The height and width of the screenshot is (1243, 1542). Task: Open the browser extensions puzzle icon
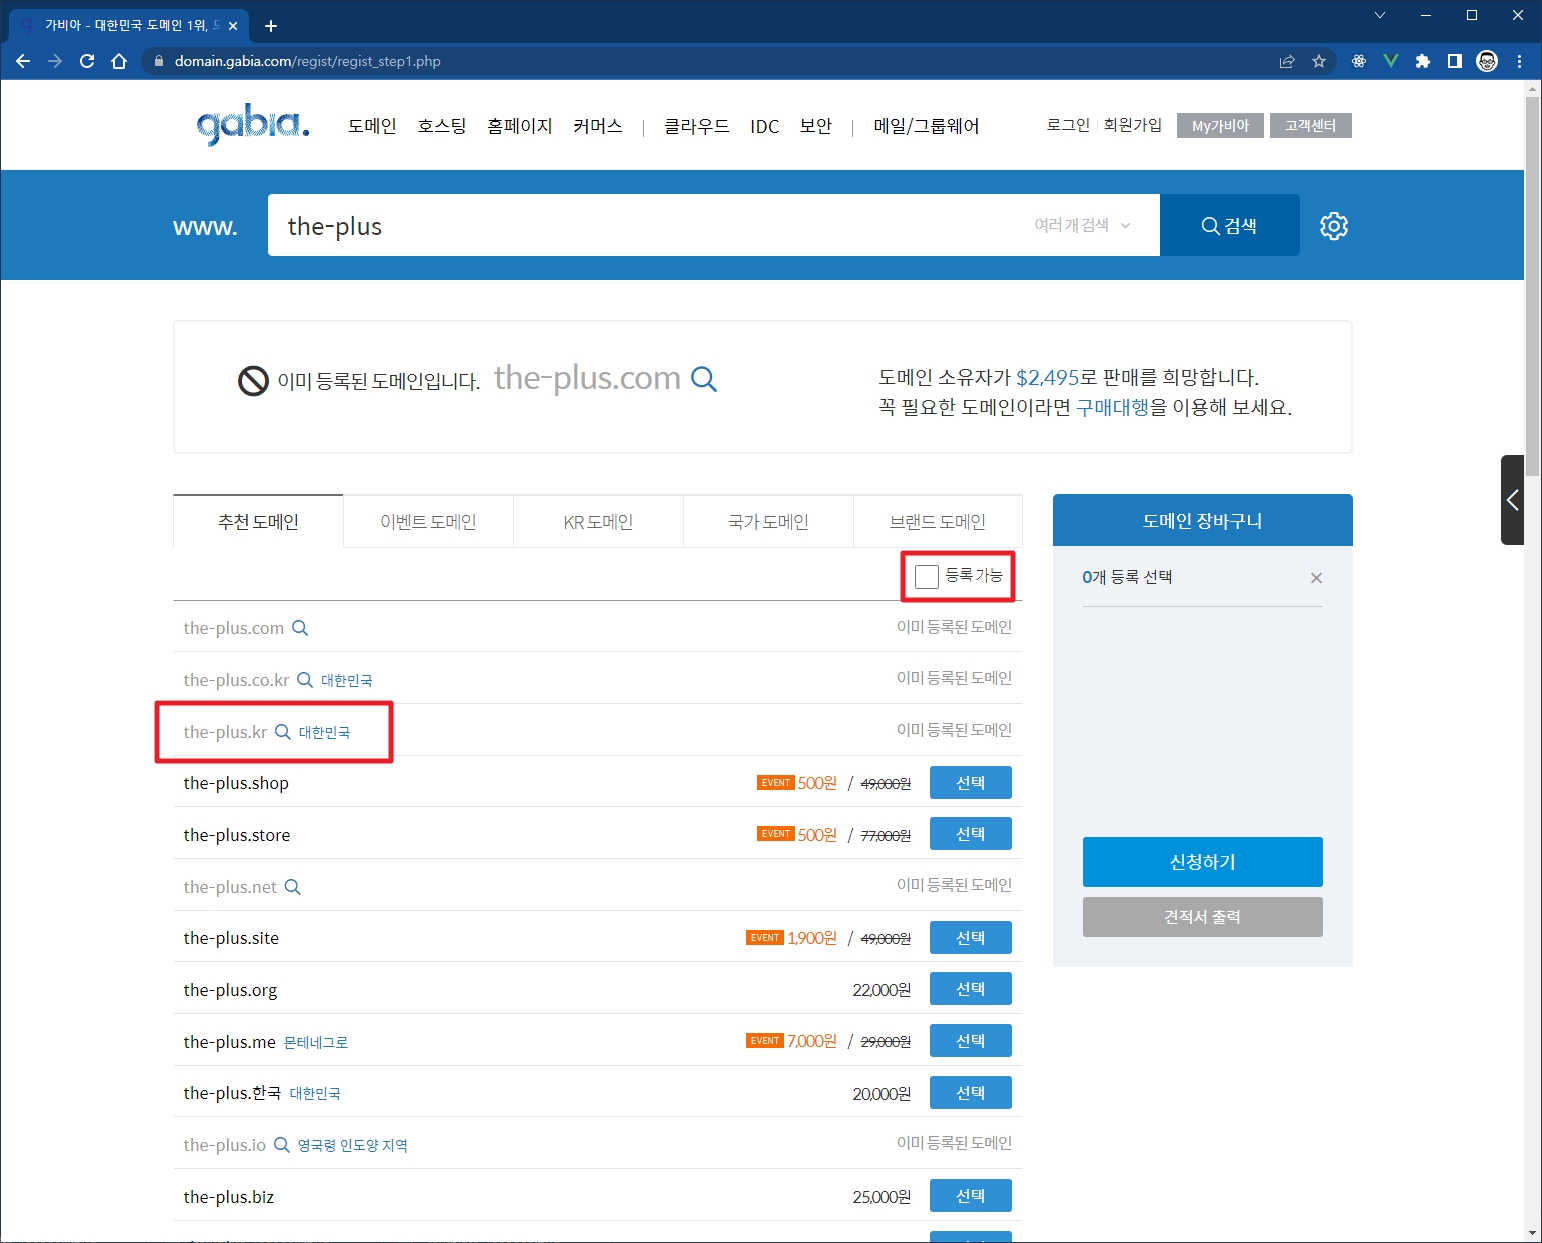pos(1422,61)
